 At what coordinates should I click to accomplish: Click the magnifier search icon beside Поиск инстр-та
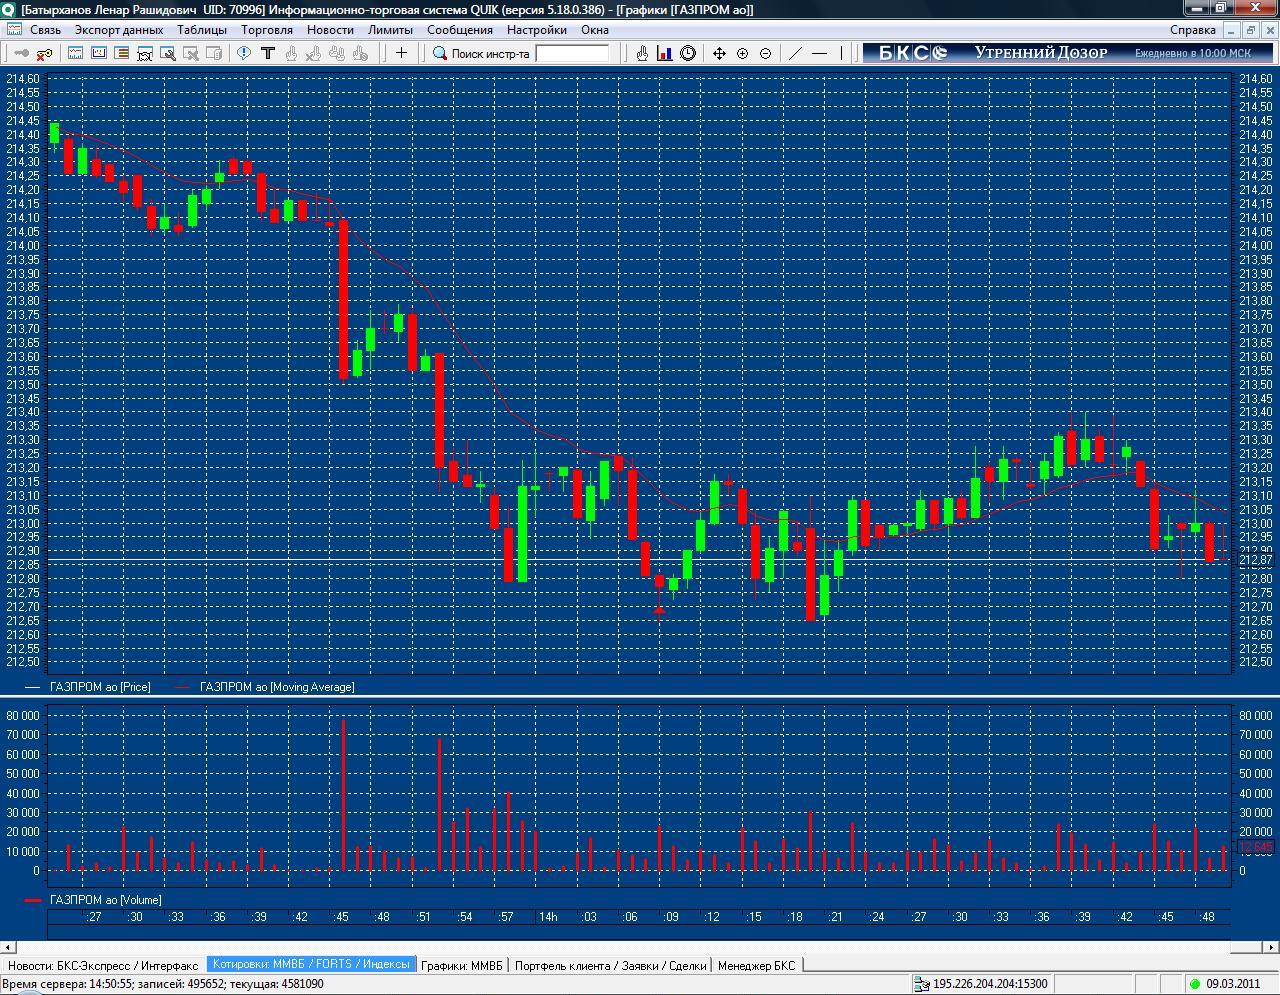click(439, 53)
